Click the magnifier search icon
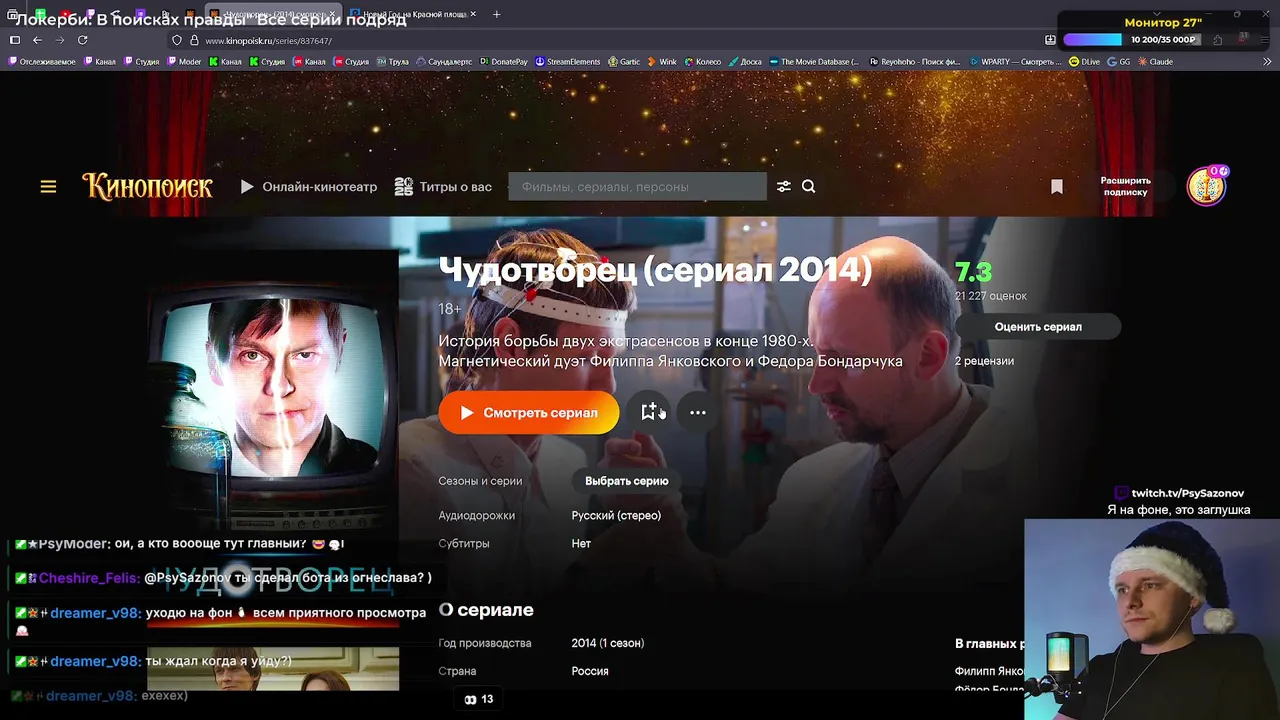Screen dimensions: 1280x720 [809, 186]
